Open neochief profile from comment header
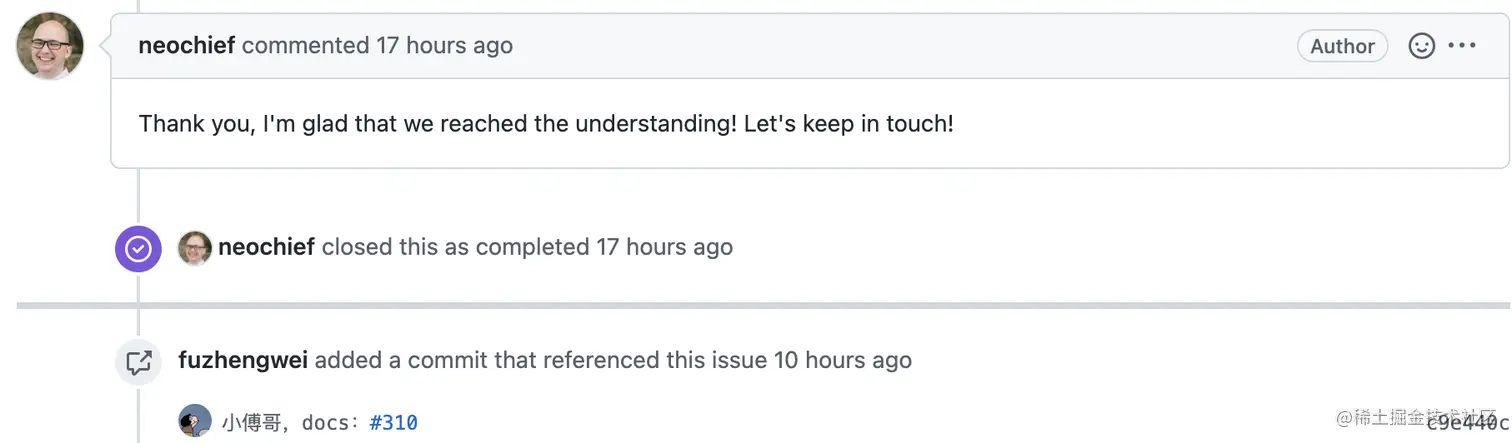This screenshot has width=1512, height=443. pyautogui.click(x=187, y=46)
